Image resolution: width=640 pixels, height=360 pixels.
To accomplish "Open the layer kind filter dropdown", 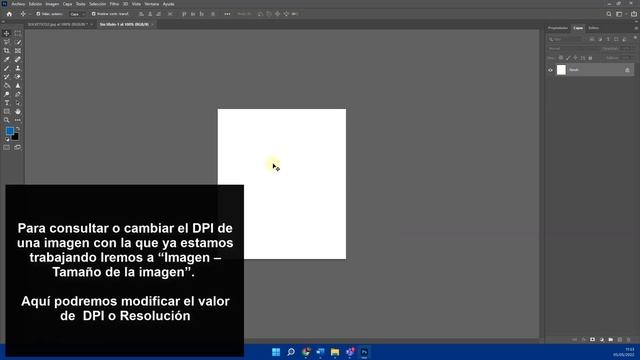I will [x=566, y=39].
